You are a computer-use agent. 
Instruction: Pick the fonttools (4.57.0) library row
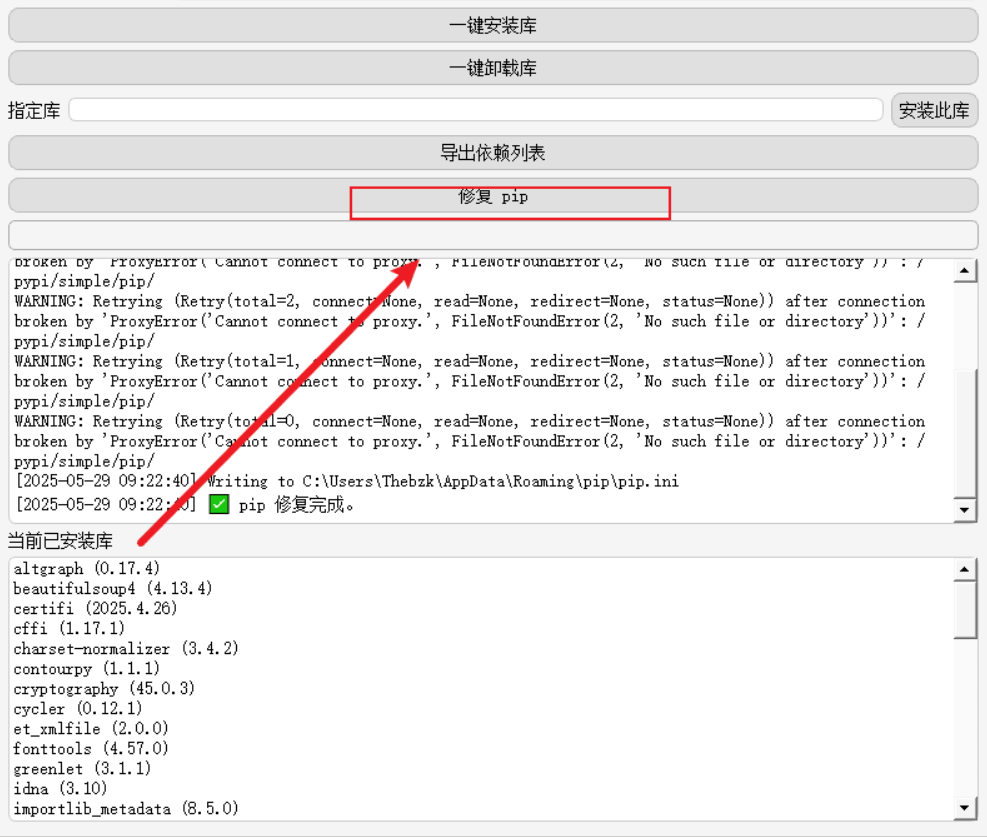point(91,749)
